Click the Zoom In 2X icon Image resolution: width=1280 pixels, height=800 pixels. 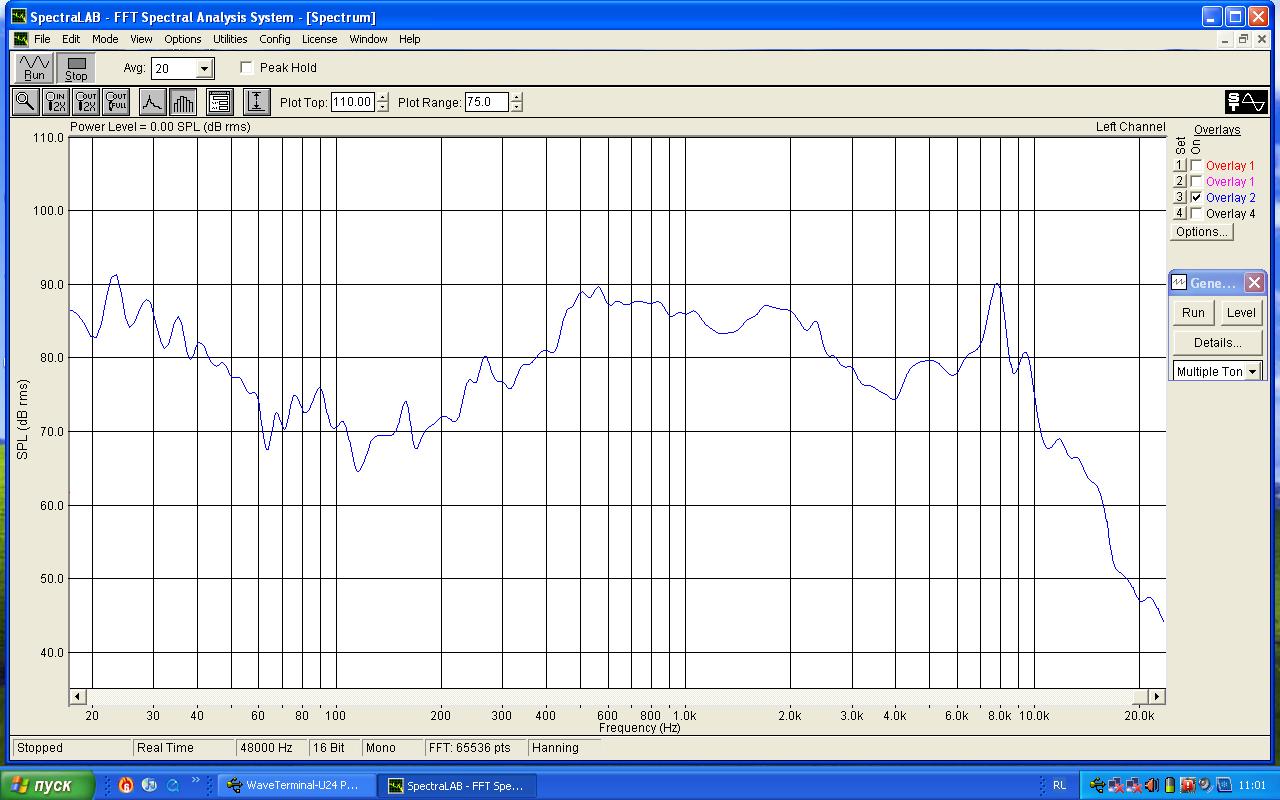(56, 102)
